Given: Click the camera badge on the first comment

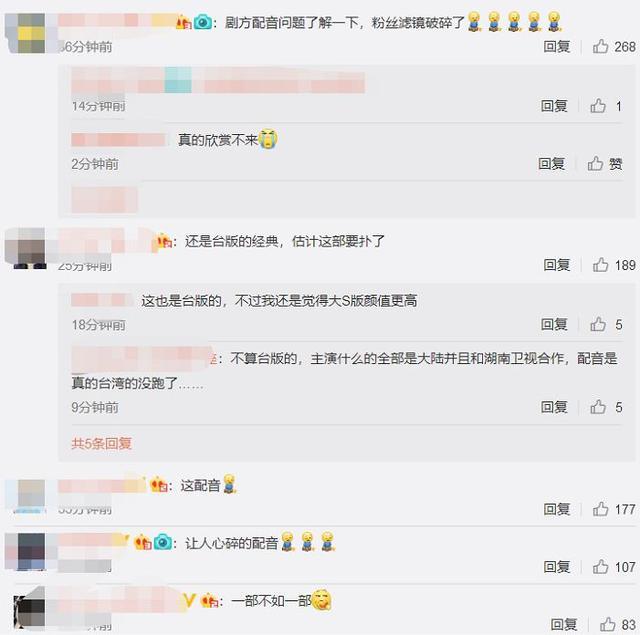Looking at the screenshot, I should pos(203,22).
